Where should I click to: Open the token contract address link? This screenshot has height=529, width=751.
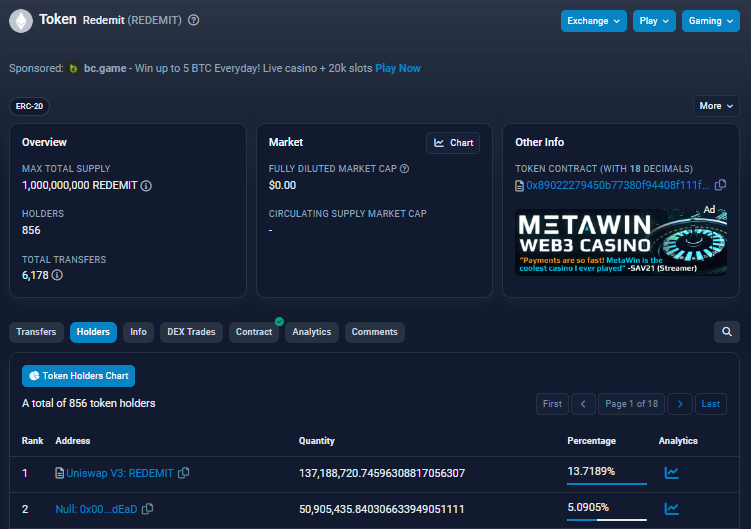pyautogui.click(x=617, y=185)
